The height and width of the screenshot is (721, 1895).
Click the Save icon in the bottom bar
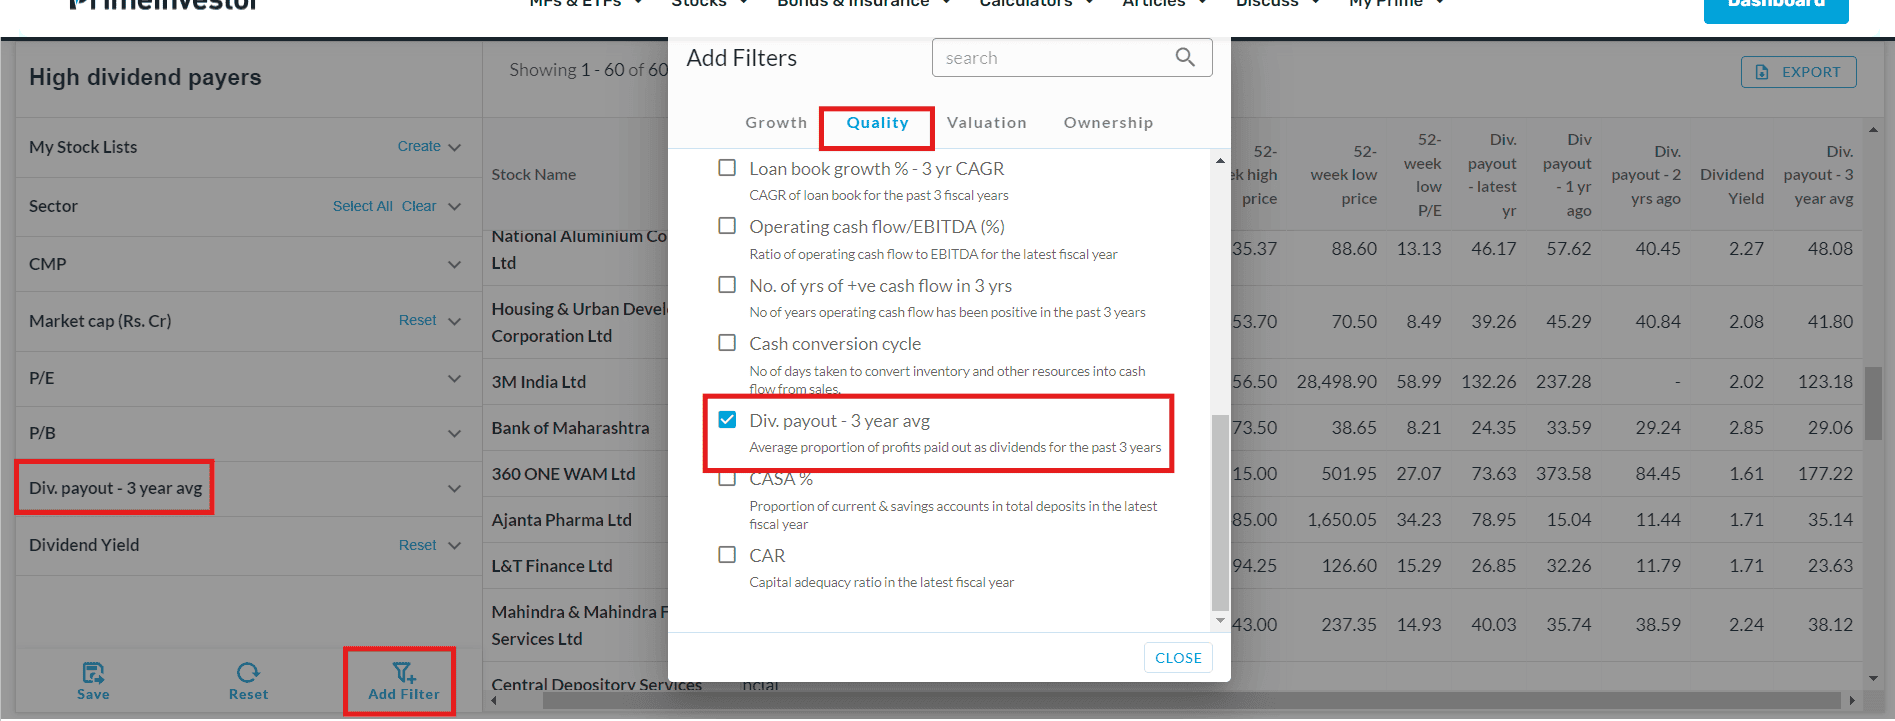click(x=93, y=672)
